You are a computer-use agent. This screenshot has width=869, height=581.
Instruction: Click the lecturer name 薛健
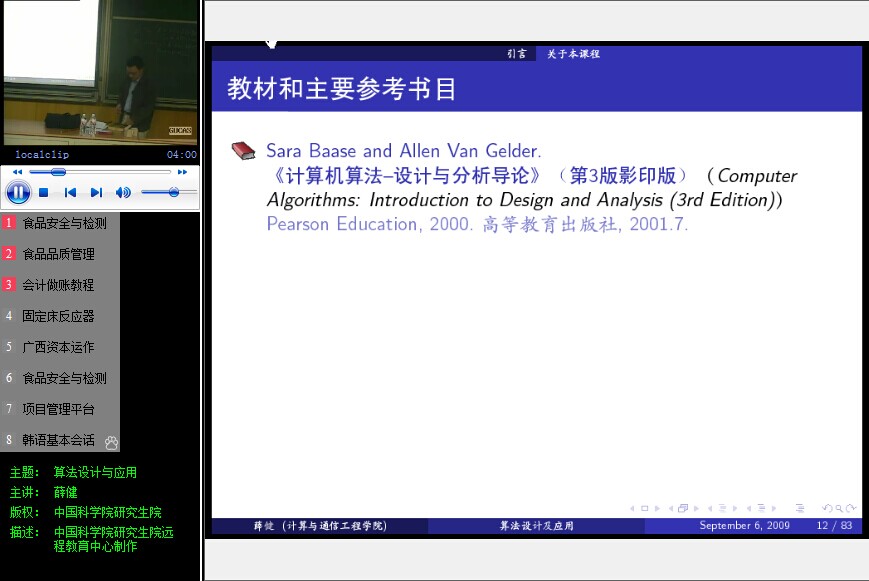(65, 492)
